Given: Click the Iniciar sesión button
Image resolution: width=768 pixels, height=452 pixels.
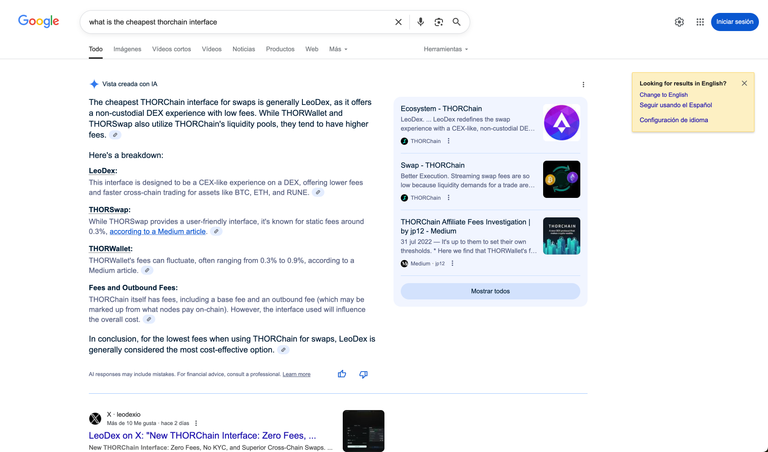Looking at the screenshot, I should (735, 22).
